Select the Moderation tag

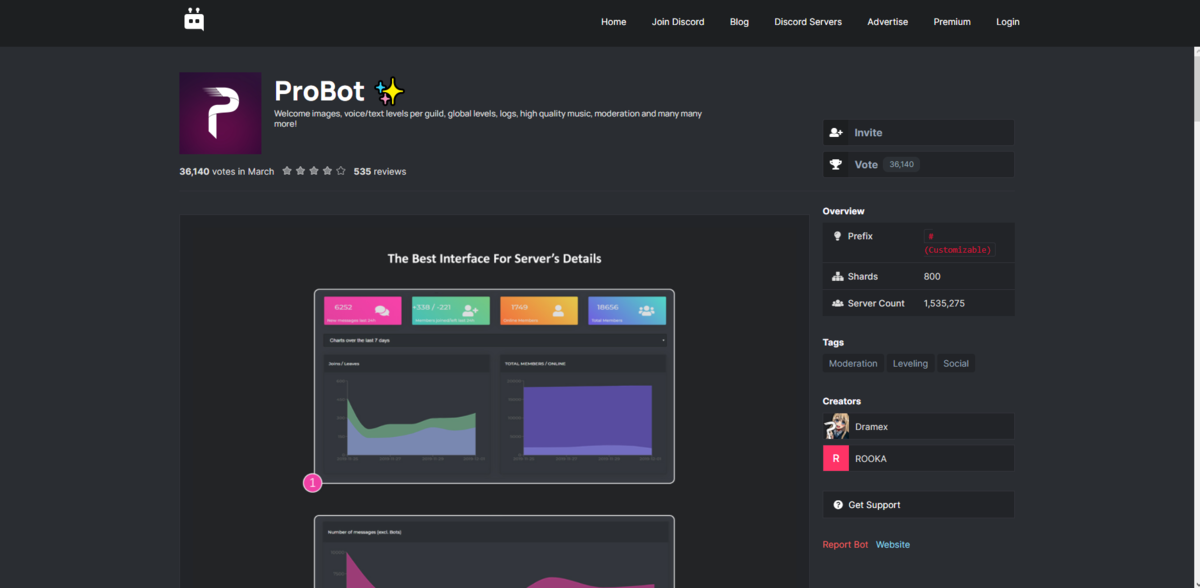[x=853, y=363]
